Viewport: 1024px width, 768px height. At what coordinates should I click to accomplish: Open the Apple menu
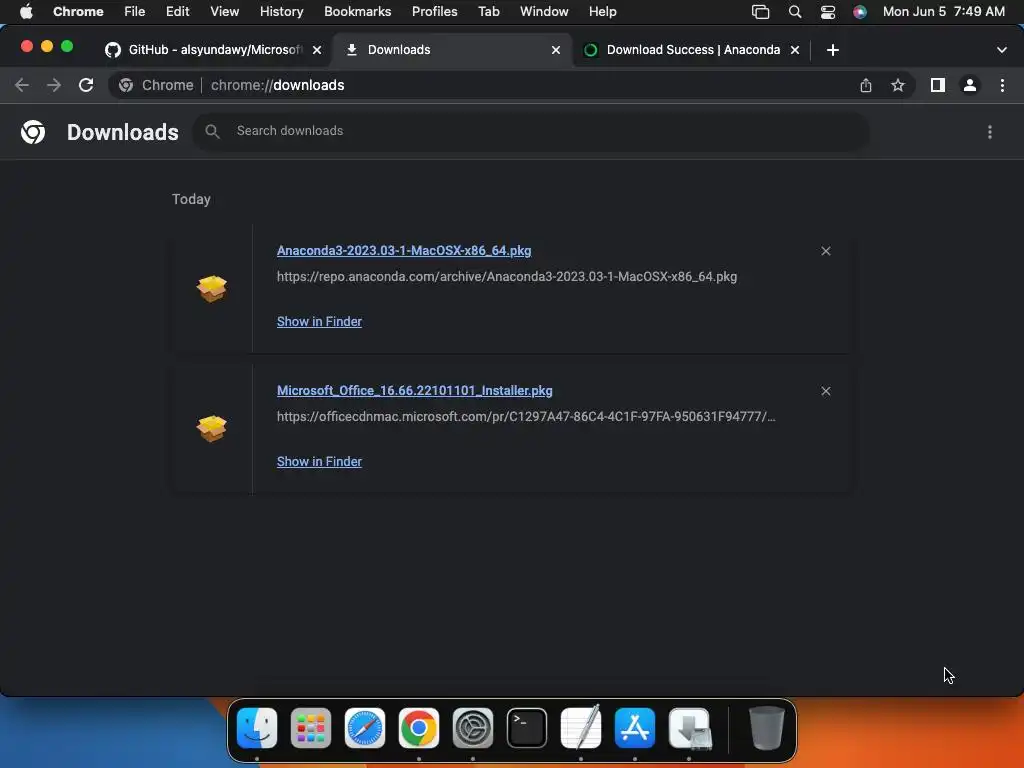pos(26,11)
